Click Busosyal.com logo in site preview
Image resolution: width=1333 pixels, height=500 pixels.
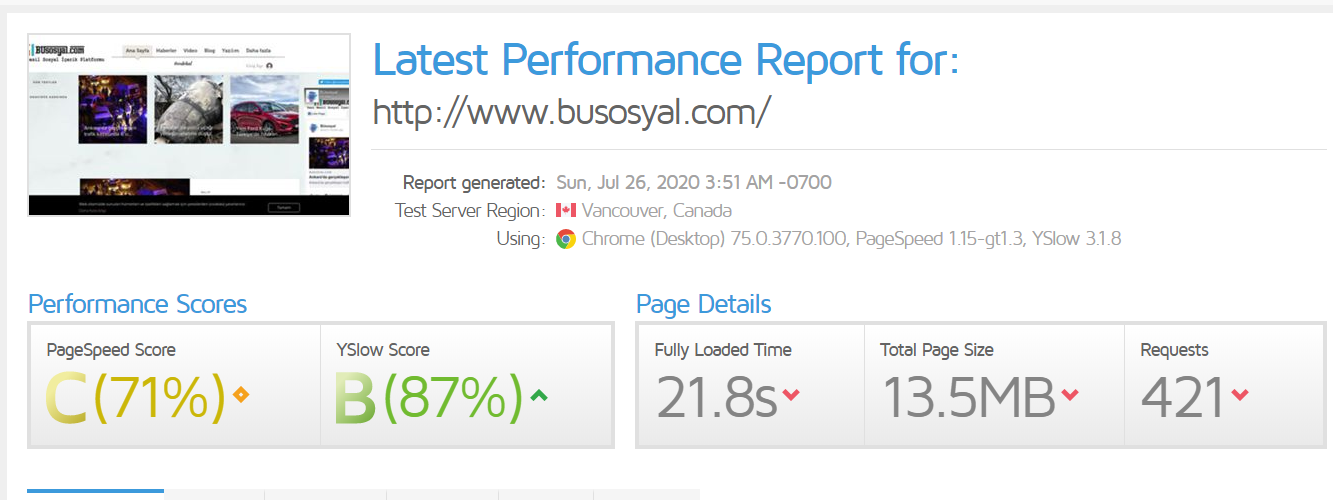click(58, 49)
